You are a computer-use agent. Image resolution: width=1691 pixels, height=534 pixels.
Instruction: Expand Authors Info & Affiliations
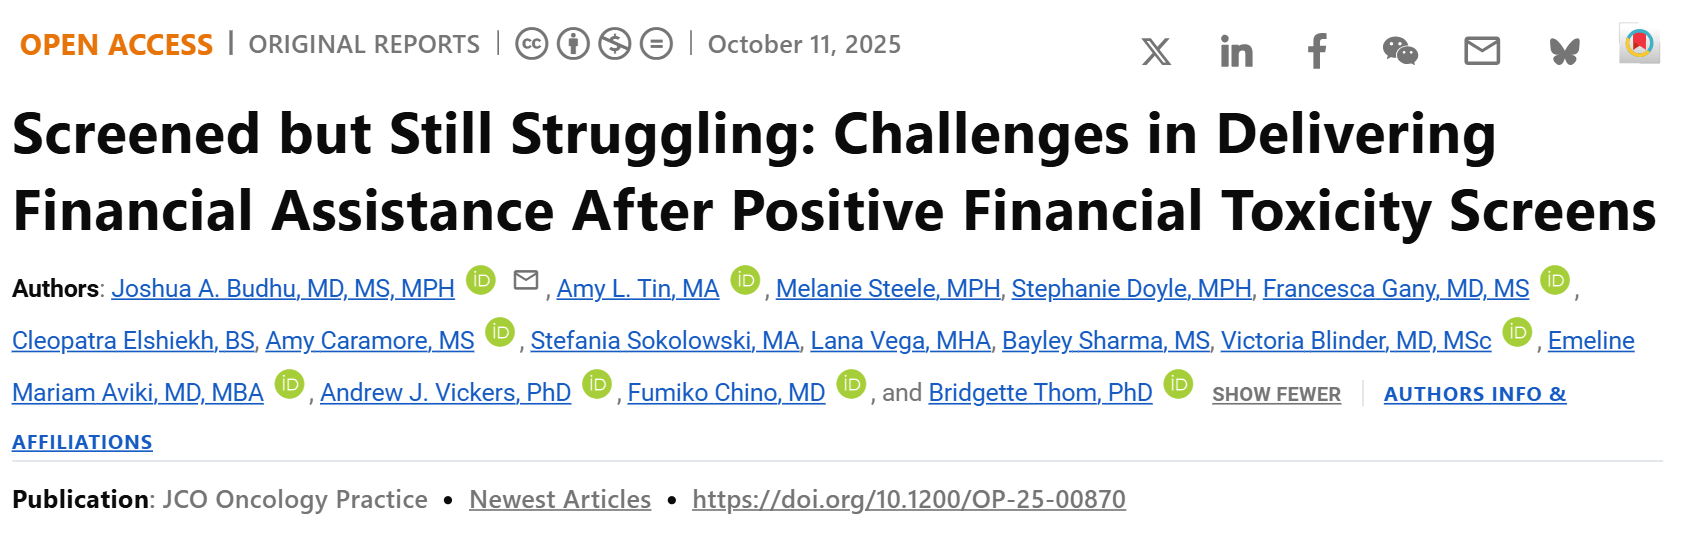(1474, 394)
